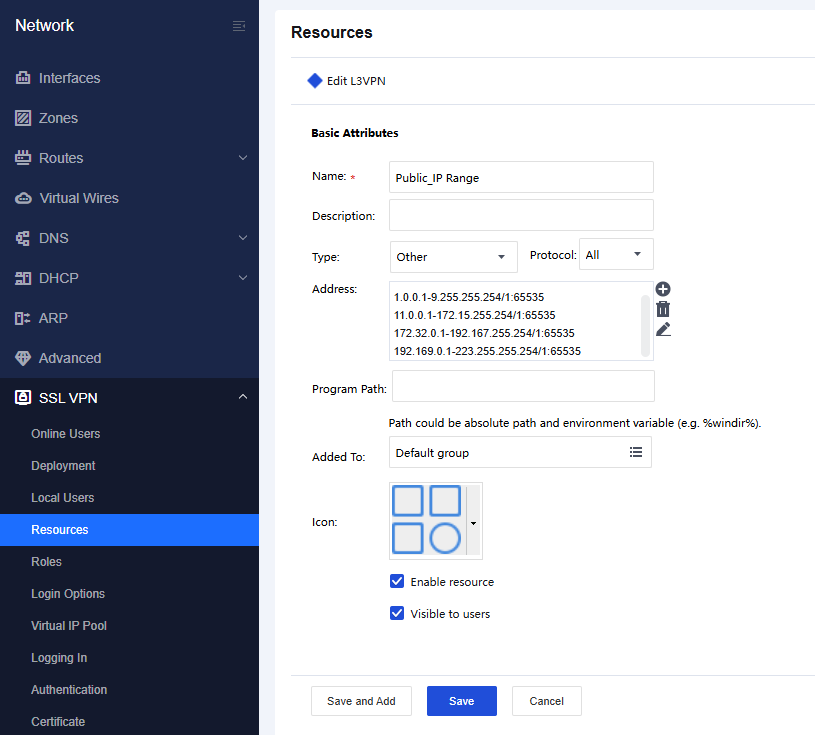Image resolution: width=815 pixels, height=735 pixels.
Task: Click the Save and Add button
Action: tap(361, 701)
